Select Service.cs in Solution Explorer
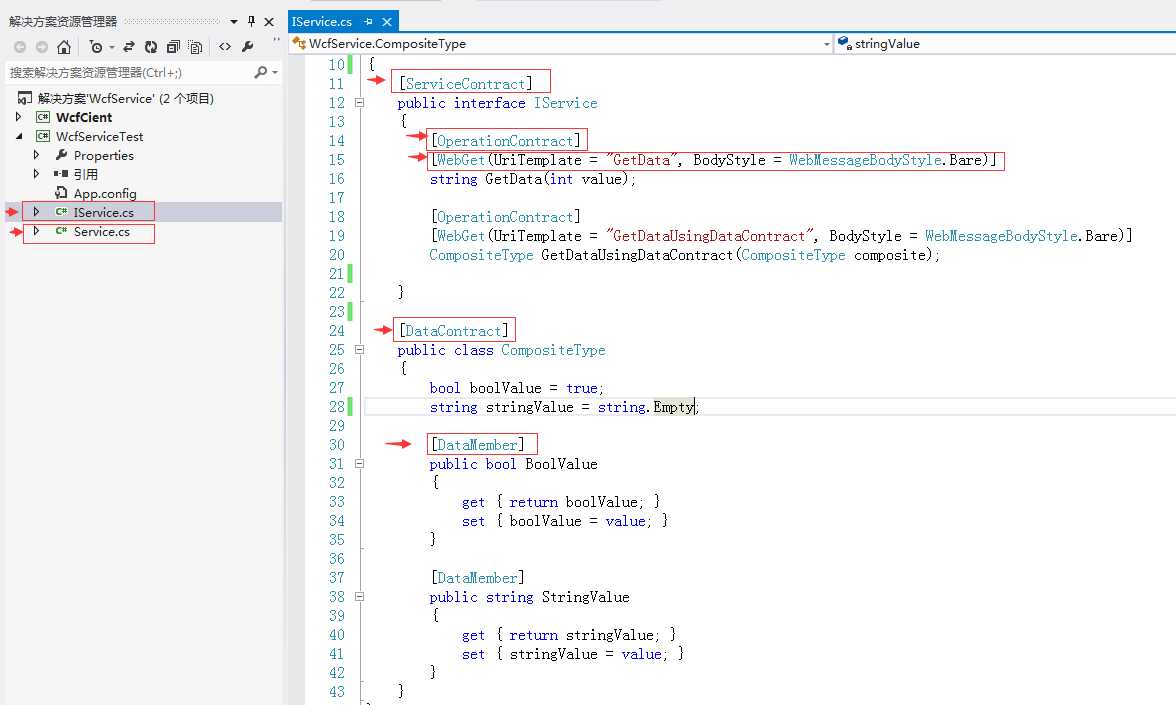The height and width of the screenshot is (705, 1176). 101,232
